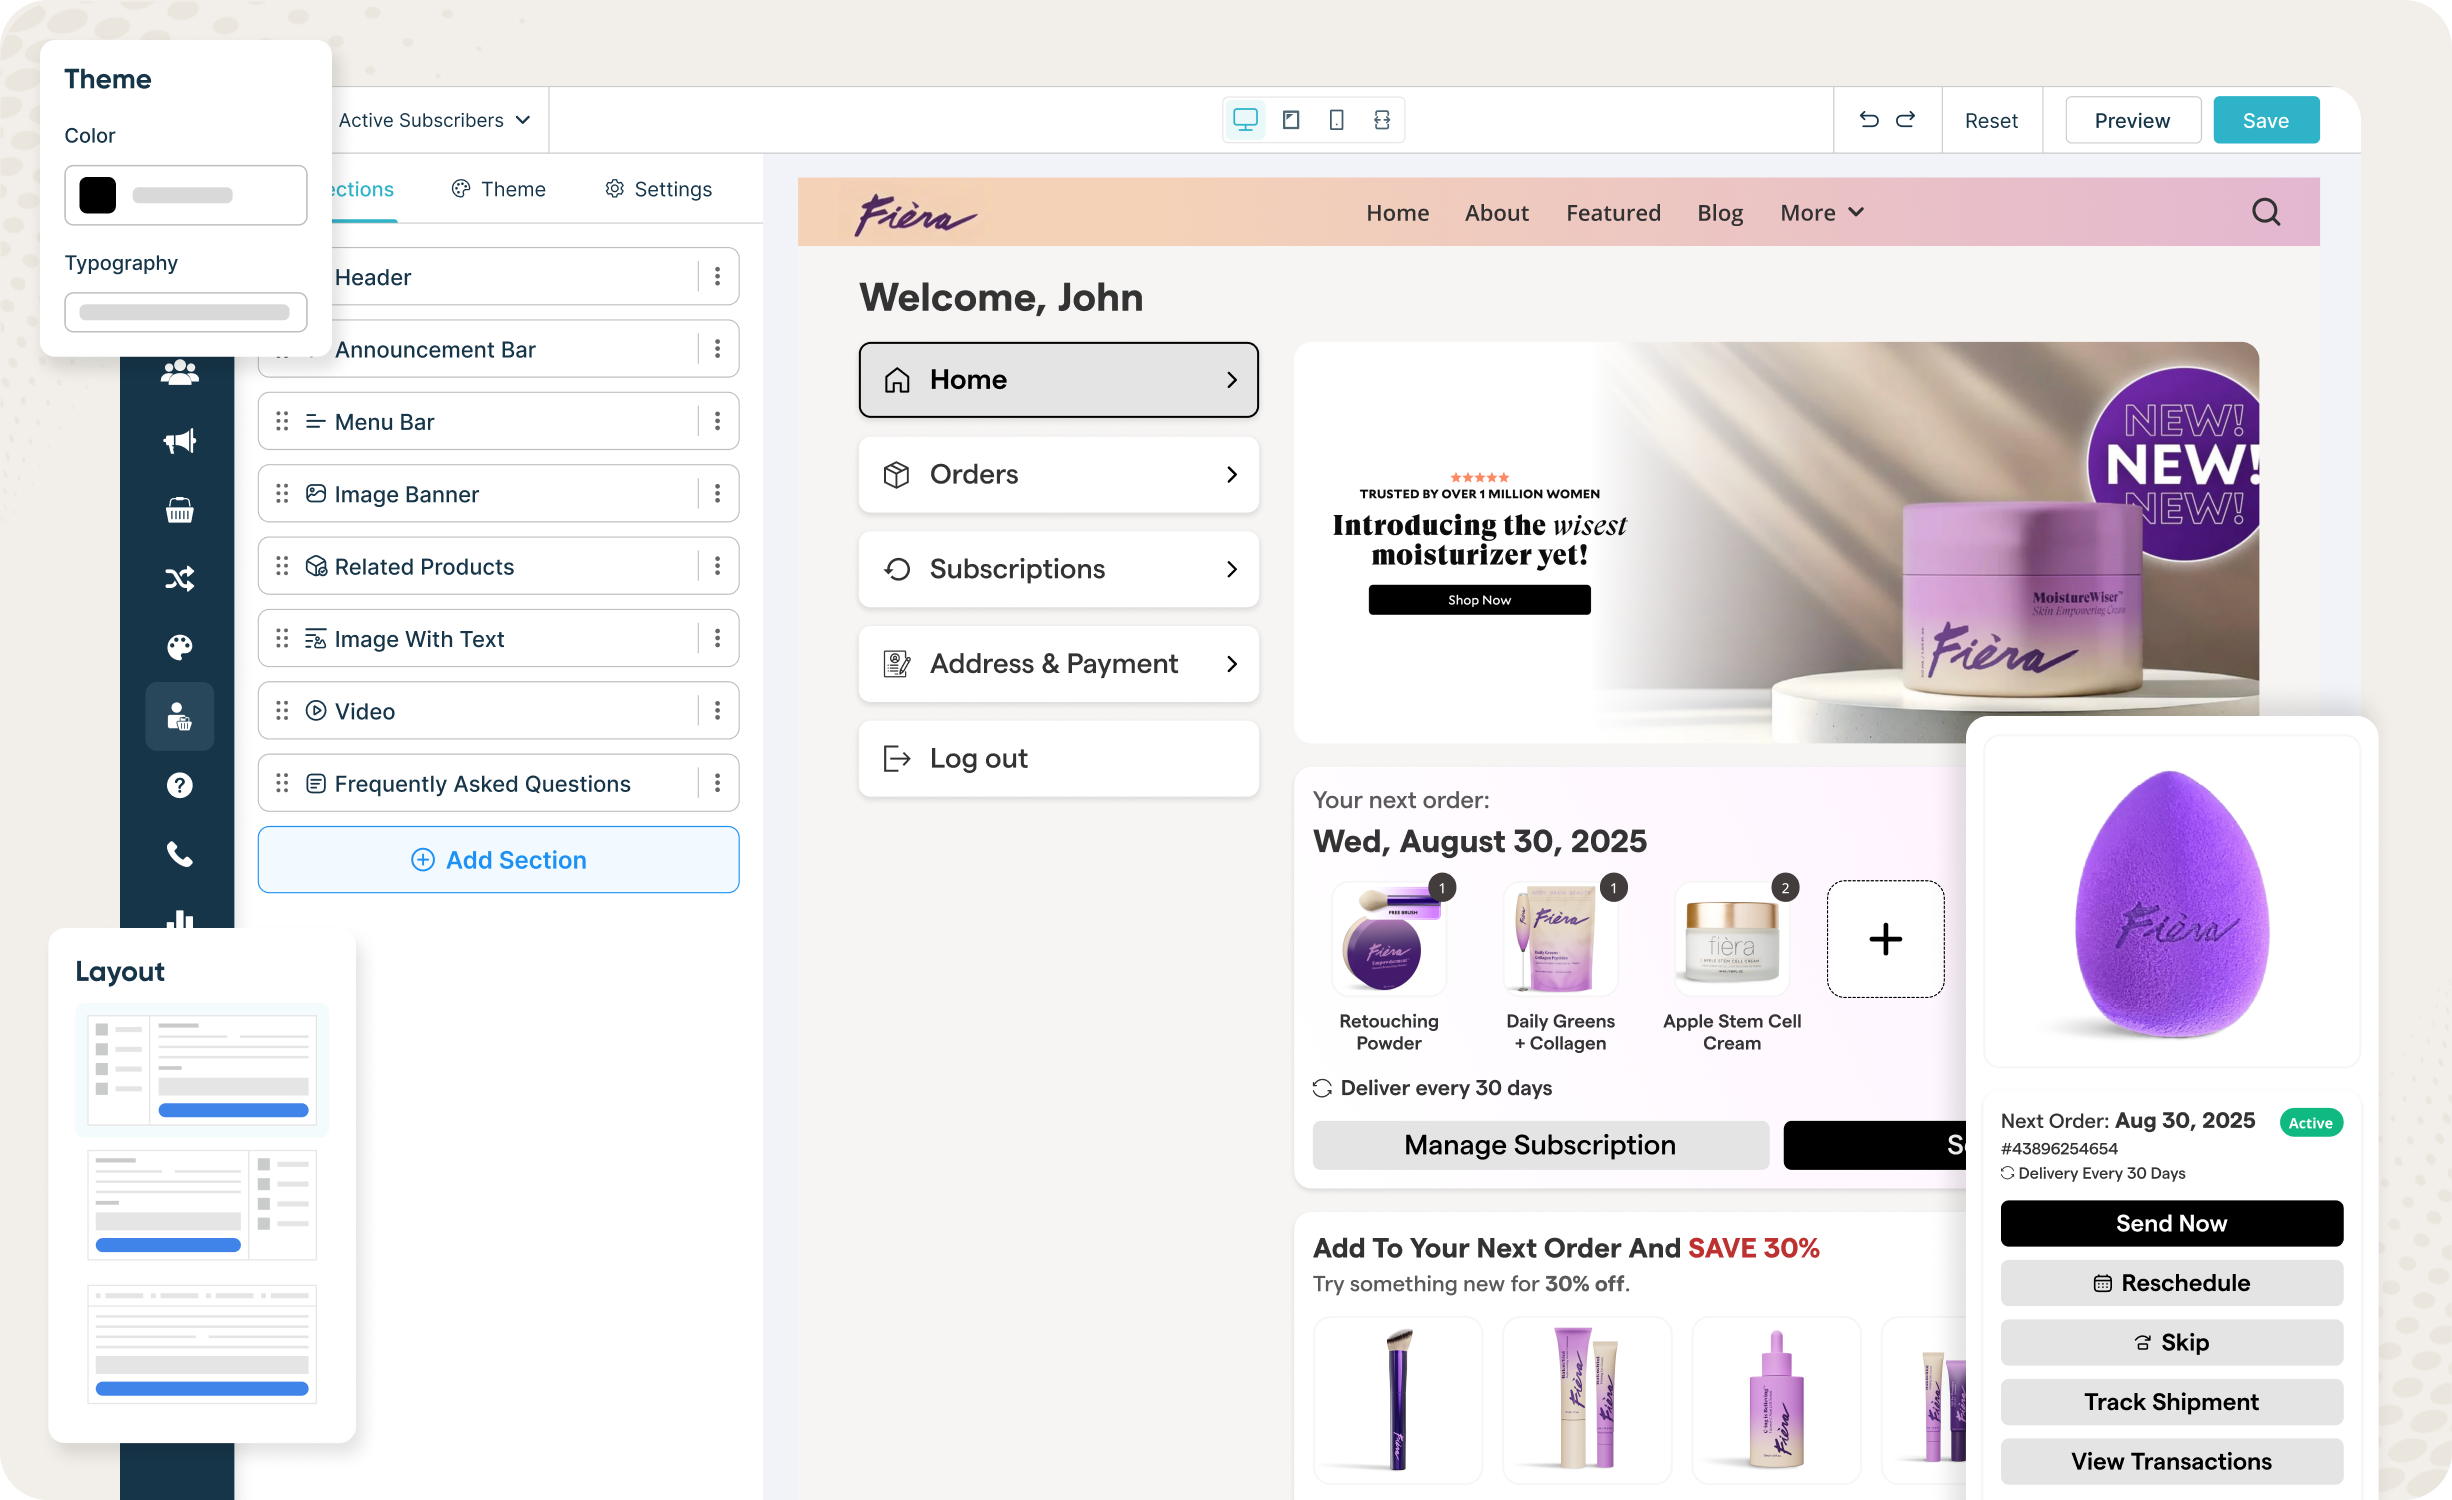Click the black color swatch
Image resolution: width=2452 pixels, height=1500 pixels.
pos(98,195)
